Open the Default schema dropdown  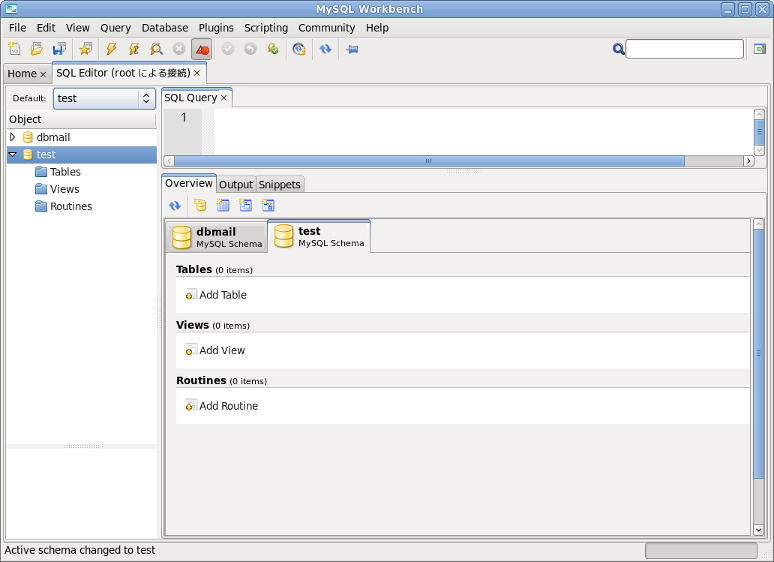pos(104,98)
